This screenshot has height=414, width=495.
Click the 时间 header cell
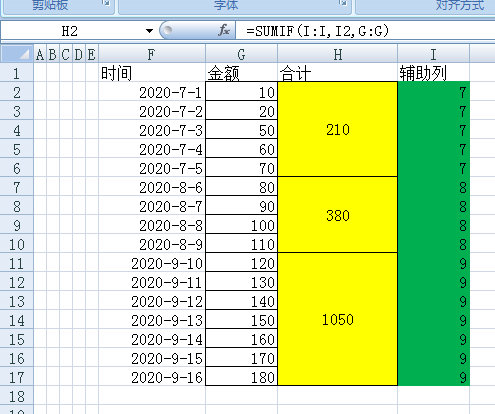pos(152,72)
